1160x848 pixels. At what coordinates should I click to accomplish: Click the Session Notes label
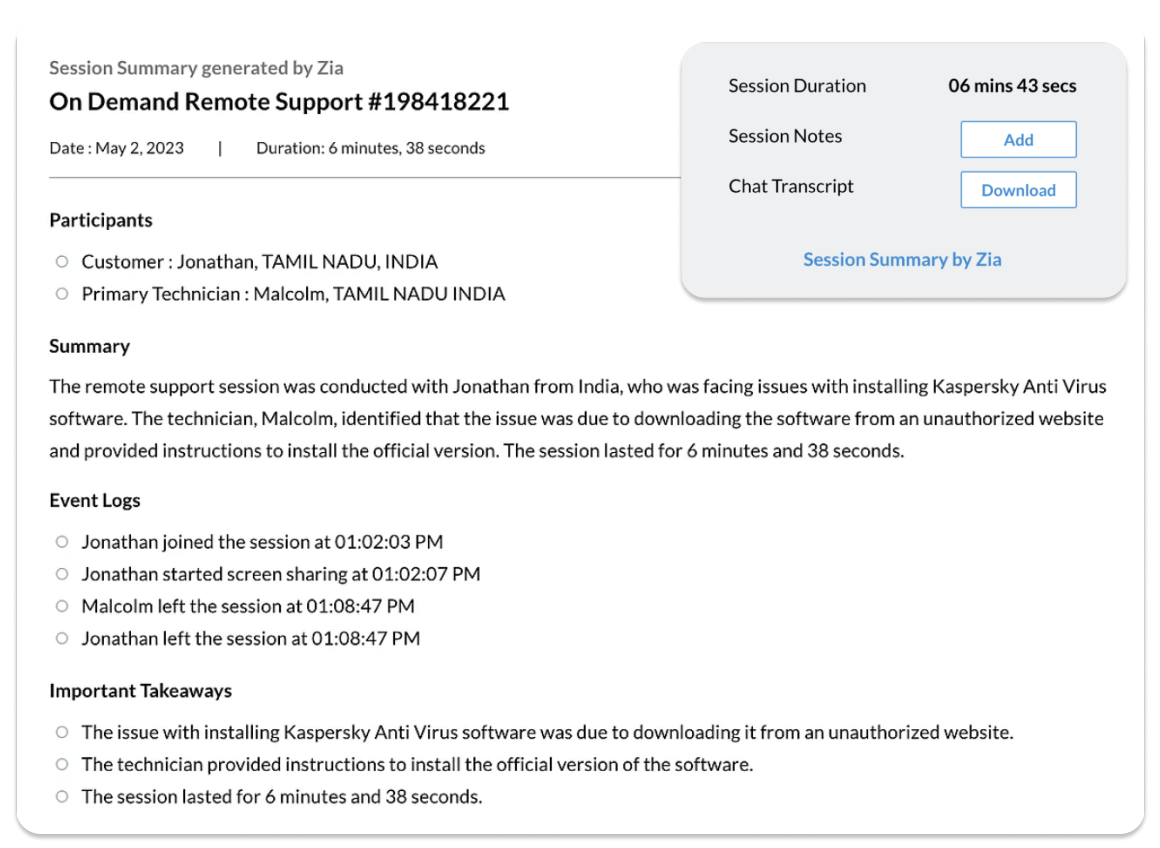[785, 136]
